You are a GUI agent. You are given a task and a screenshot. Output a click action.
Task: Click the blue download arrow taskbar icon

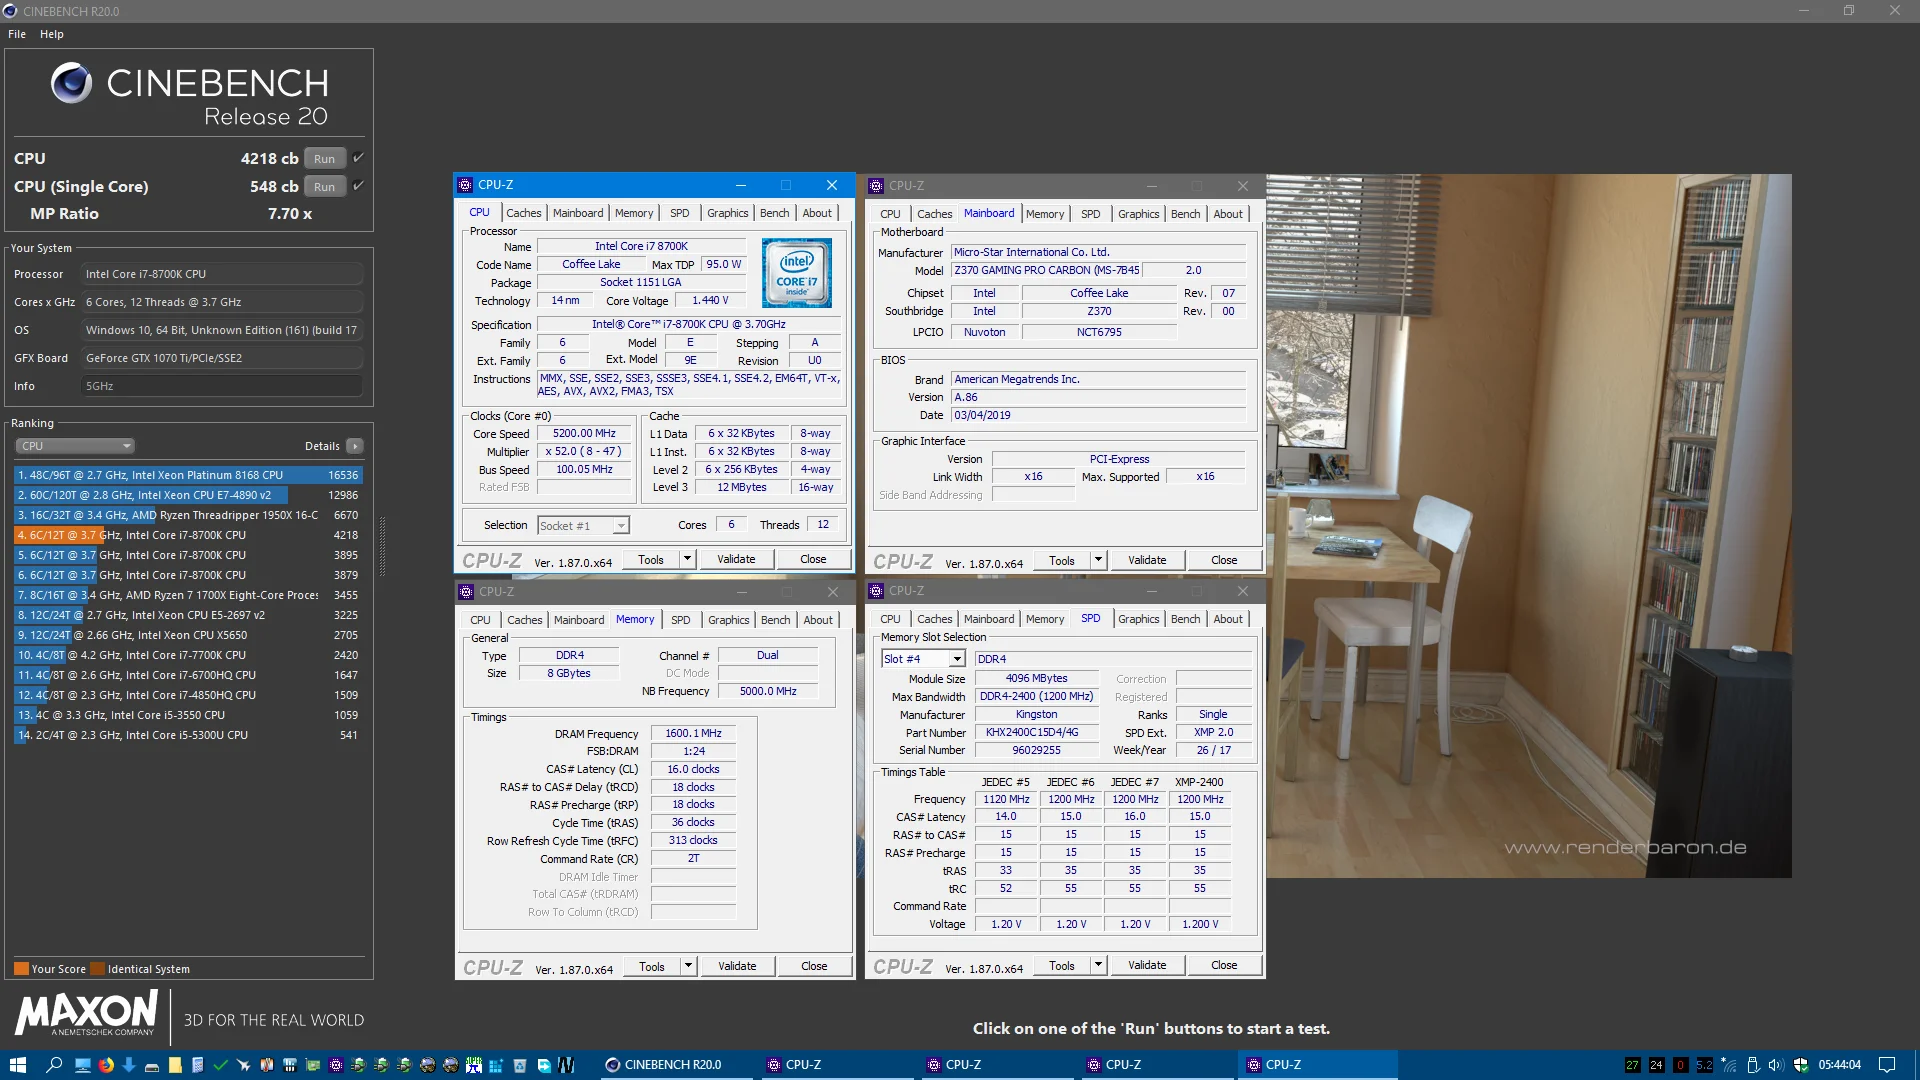pos(129,1065)
